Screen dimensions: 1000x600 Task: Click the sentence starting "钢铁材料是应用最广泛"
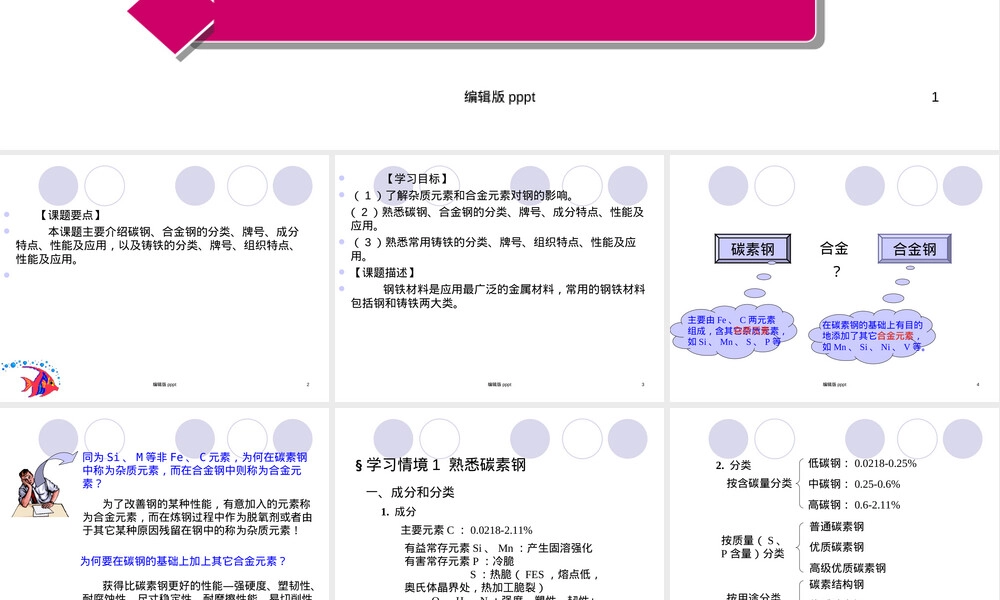(497, 296)
